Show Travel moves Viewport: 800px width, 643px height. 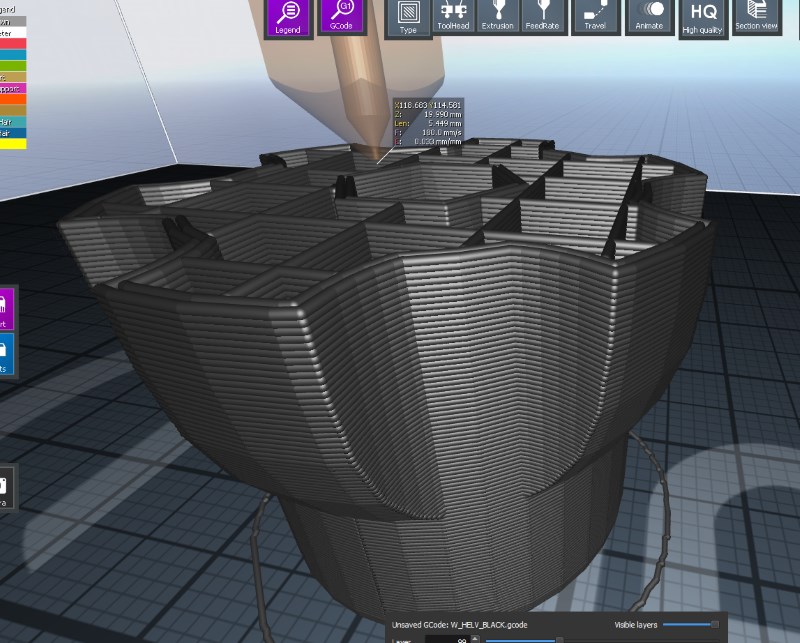coord(595,16)
